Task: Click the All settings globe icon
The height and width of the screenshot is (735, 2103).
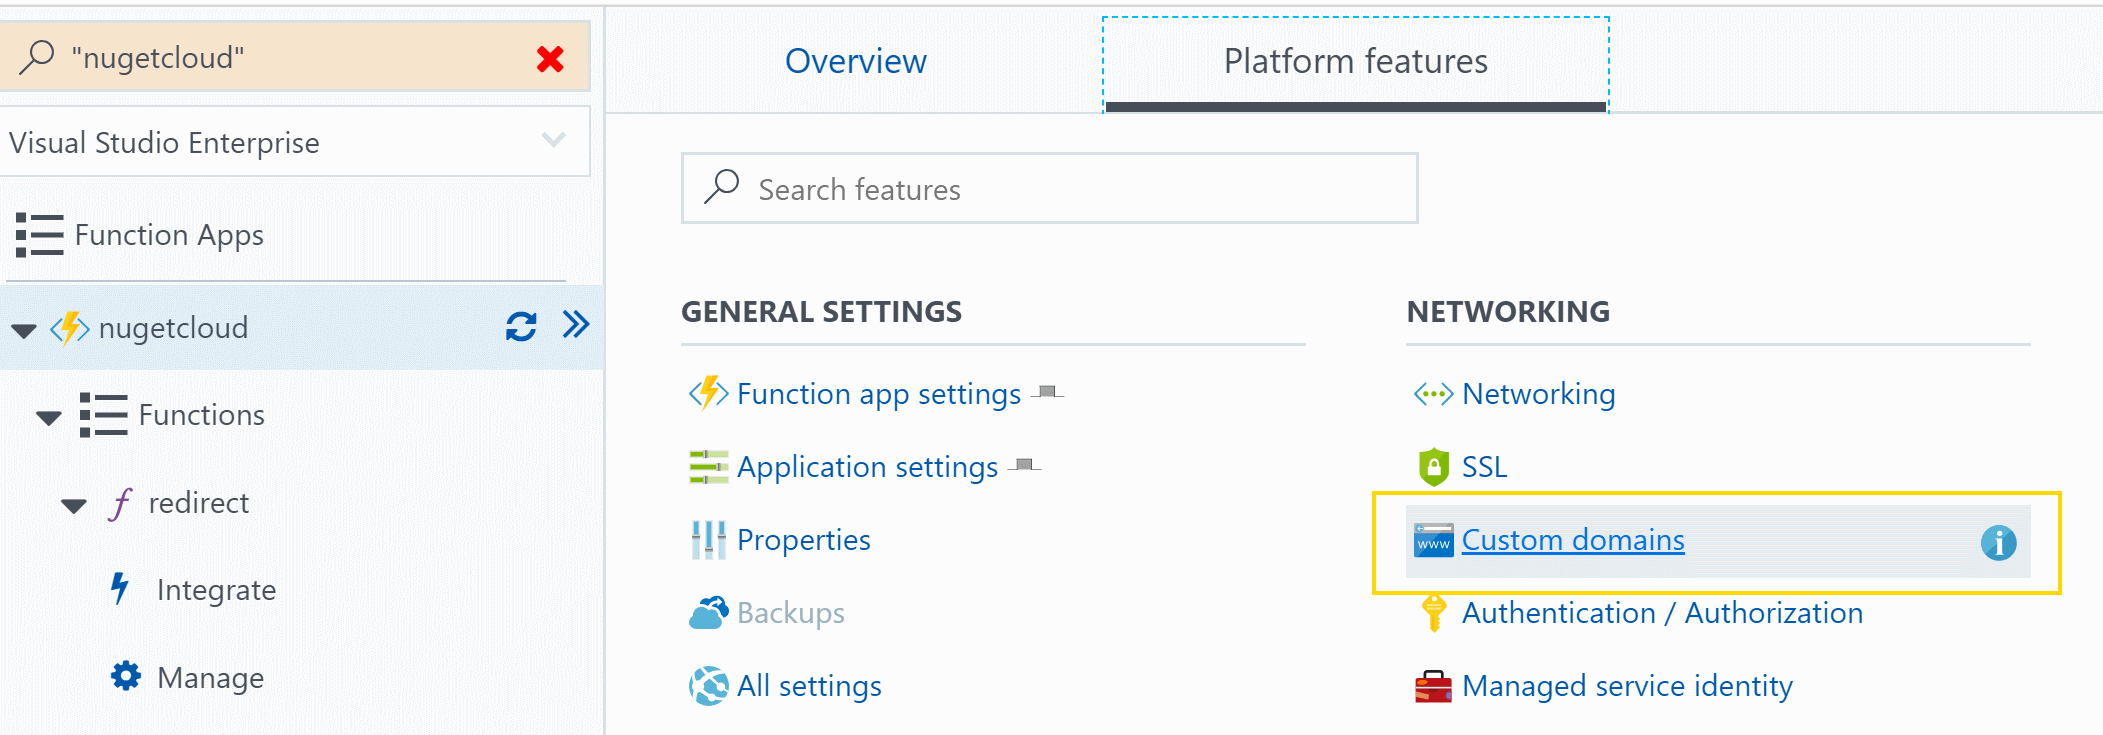Action: 709,686
